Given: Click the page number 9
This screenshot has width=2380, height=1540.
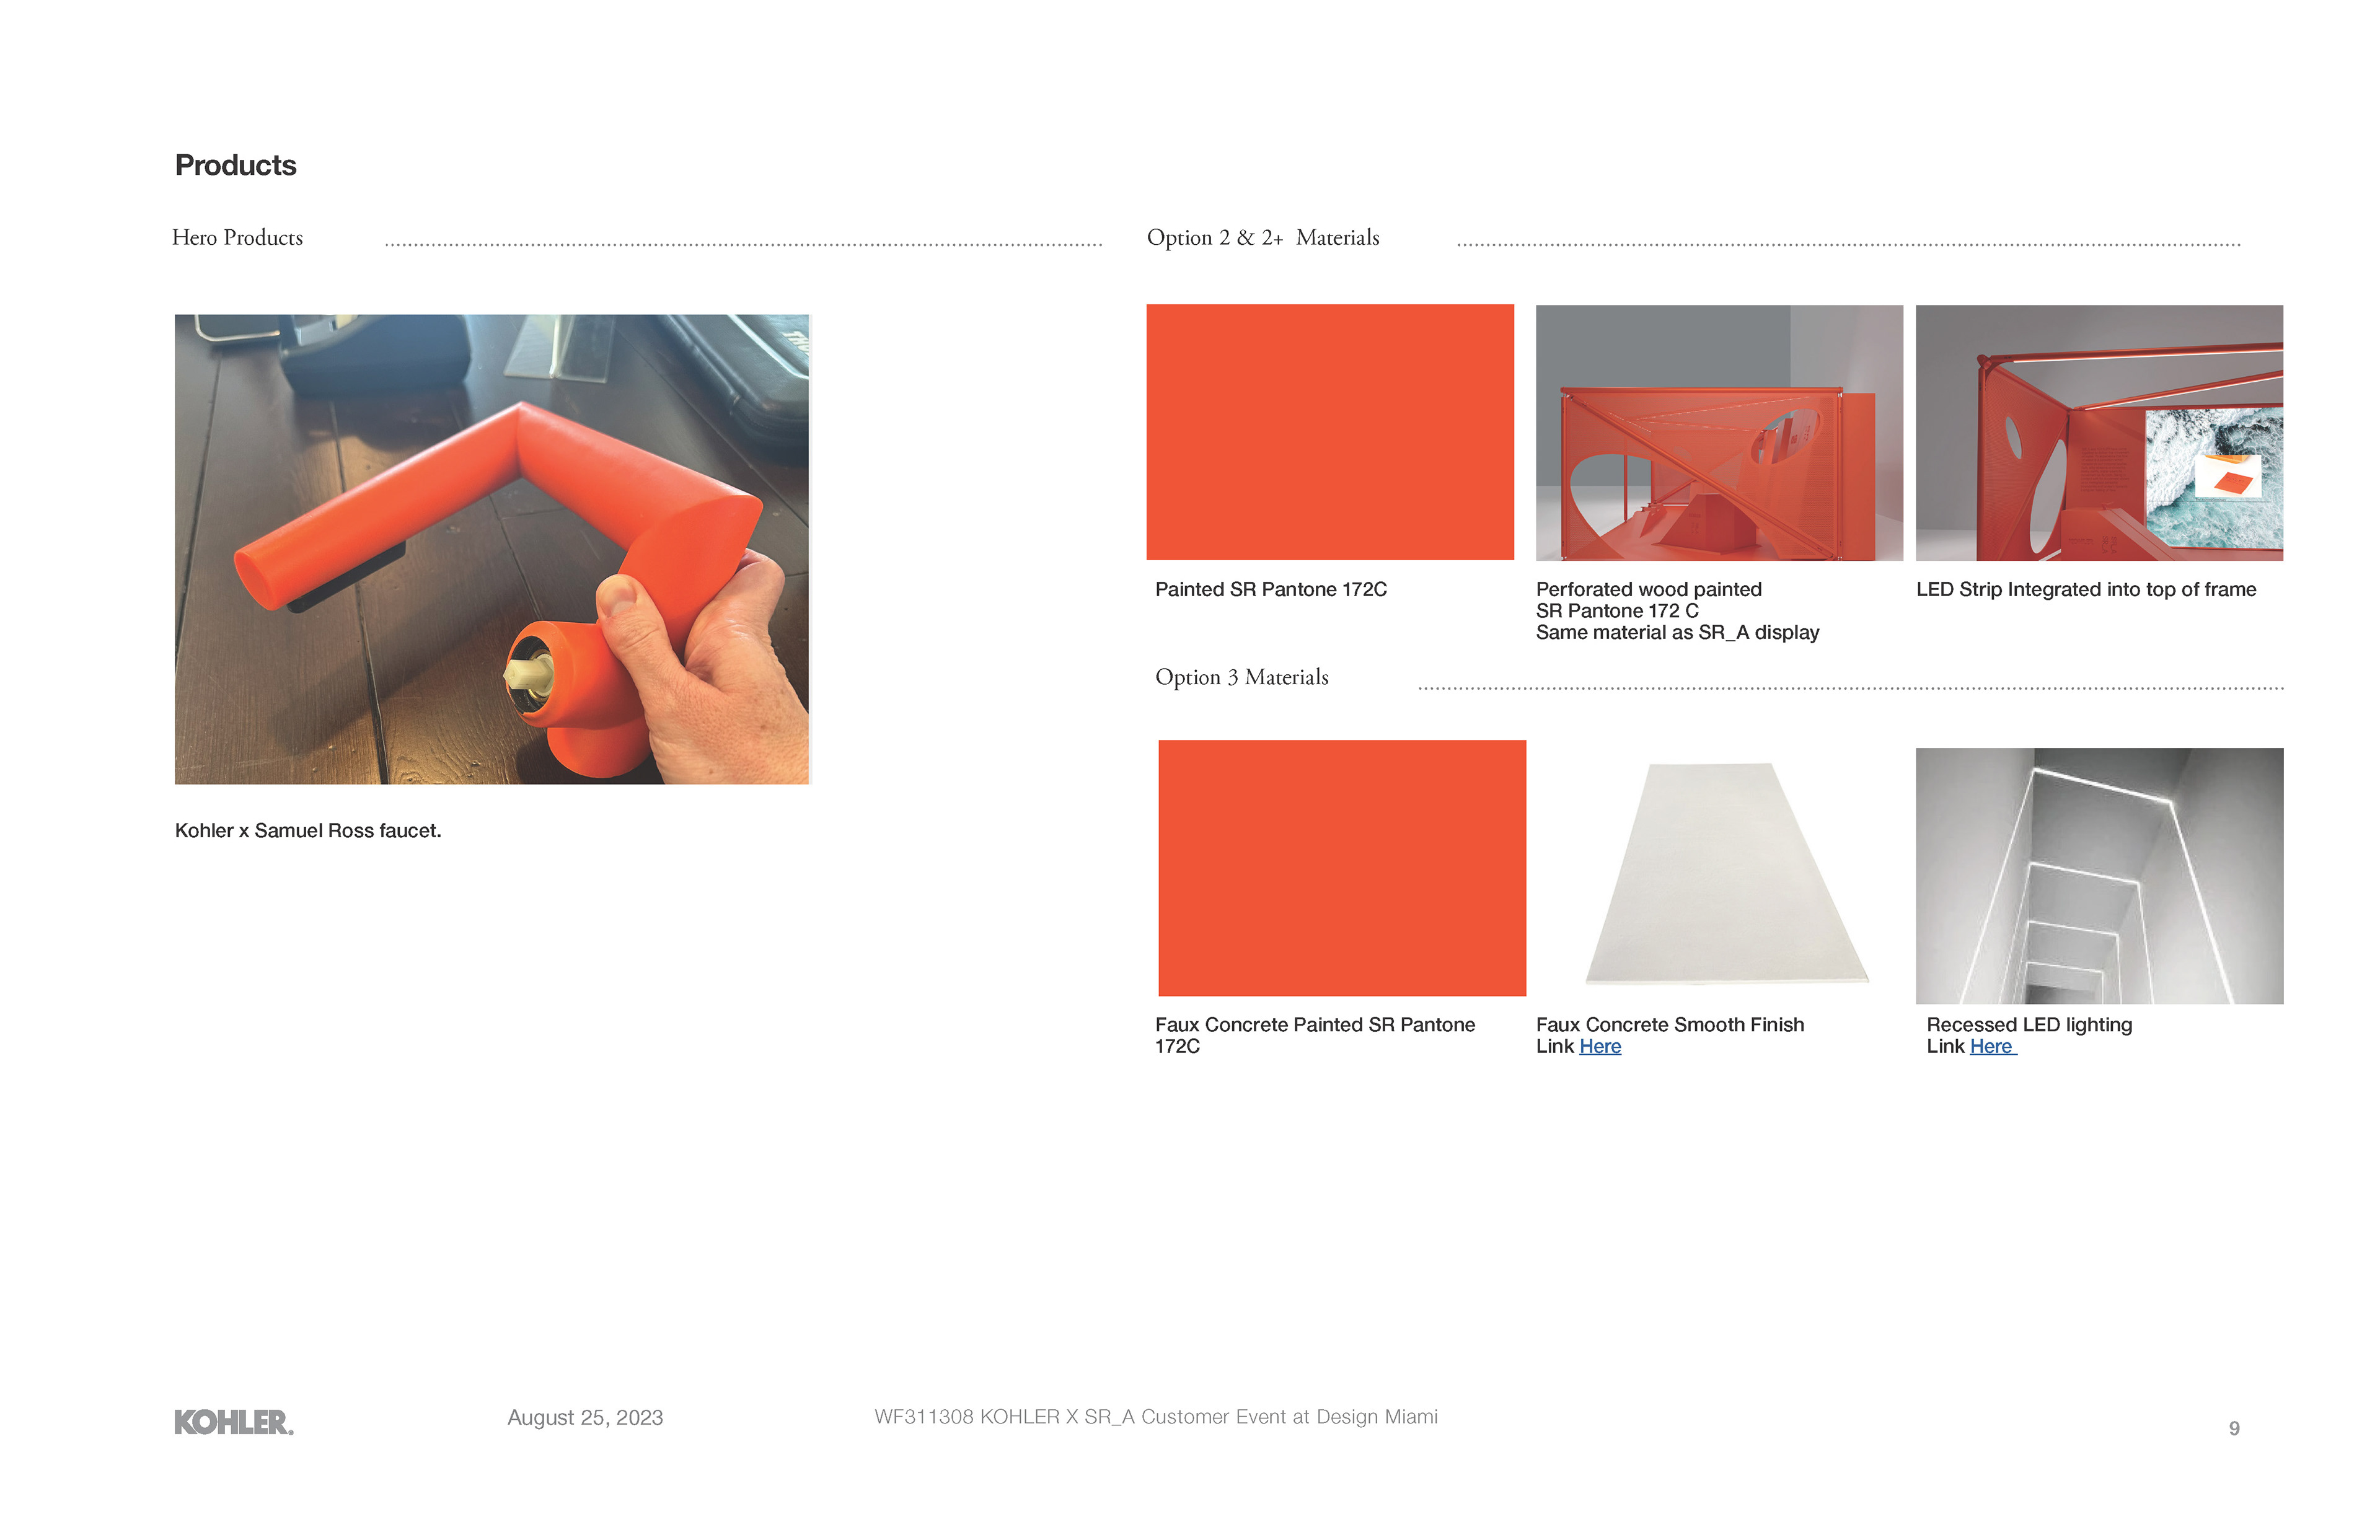Looking at the screenshot, I should 2234,1429.
